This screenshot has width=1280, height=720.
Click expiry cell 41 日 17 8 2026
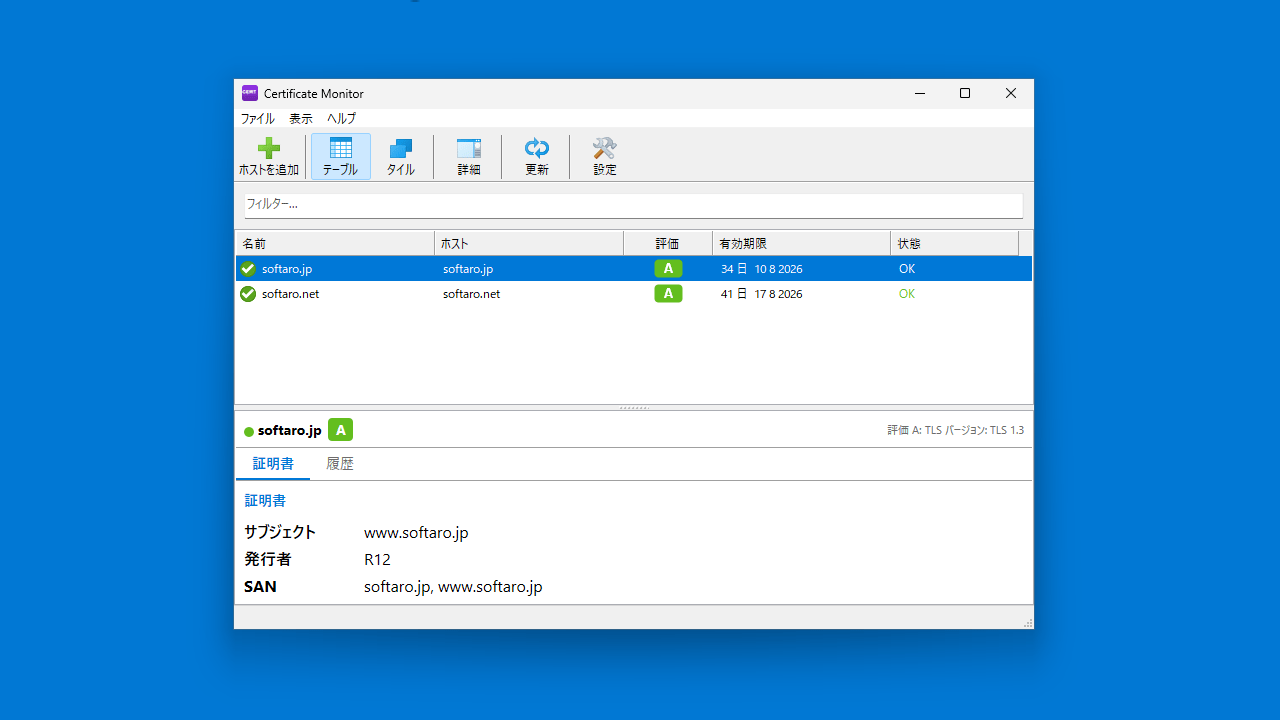click(x=762, y=294)
